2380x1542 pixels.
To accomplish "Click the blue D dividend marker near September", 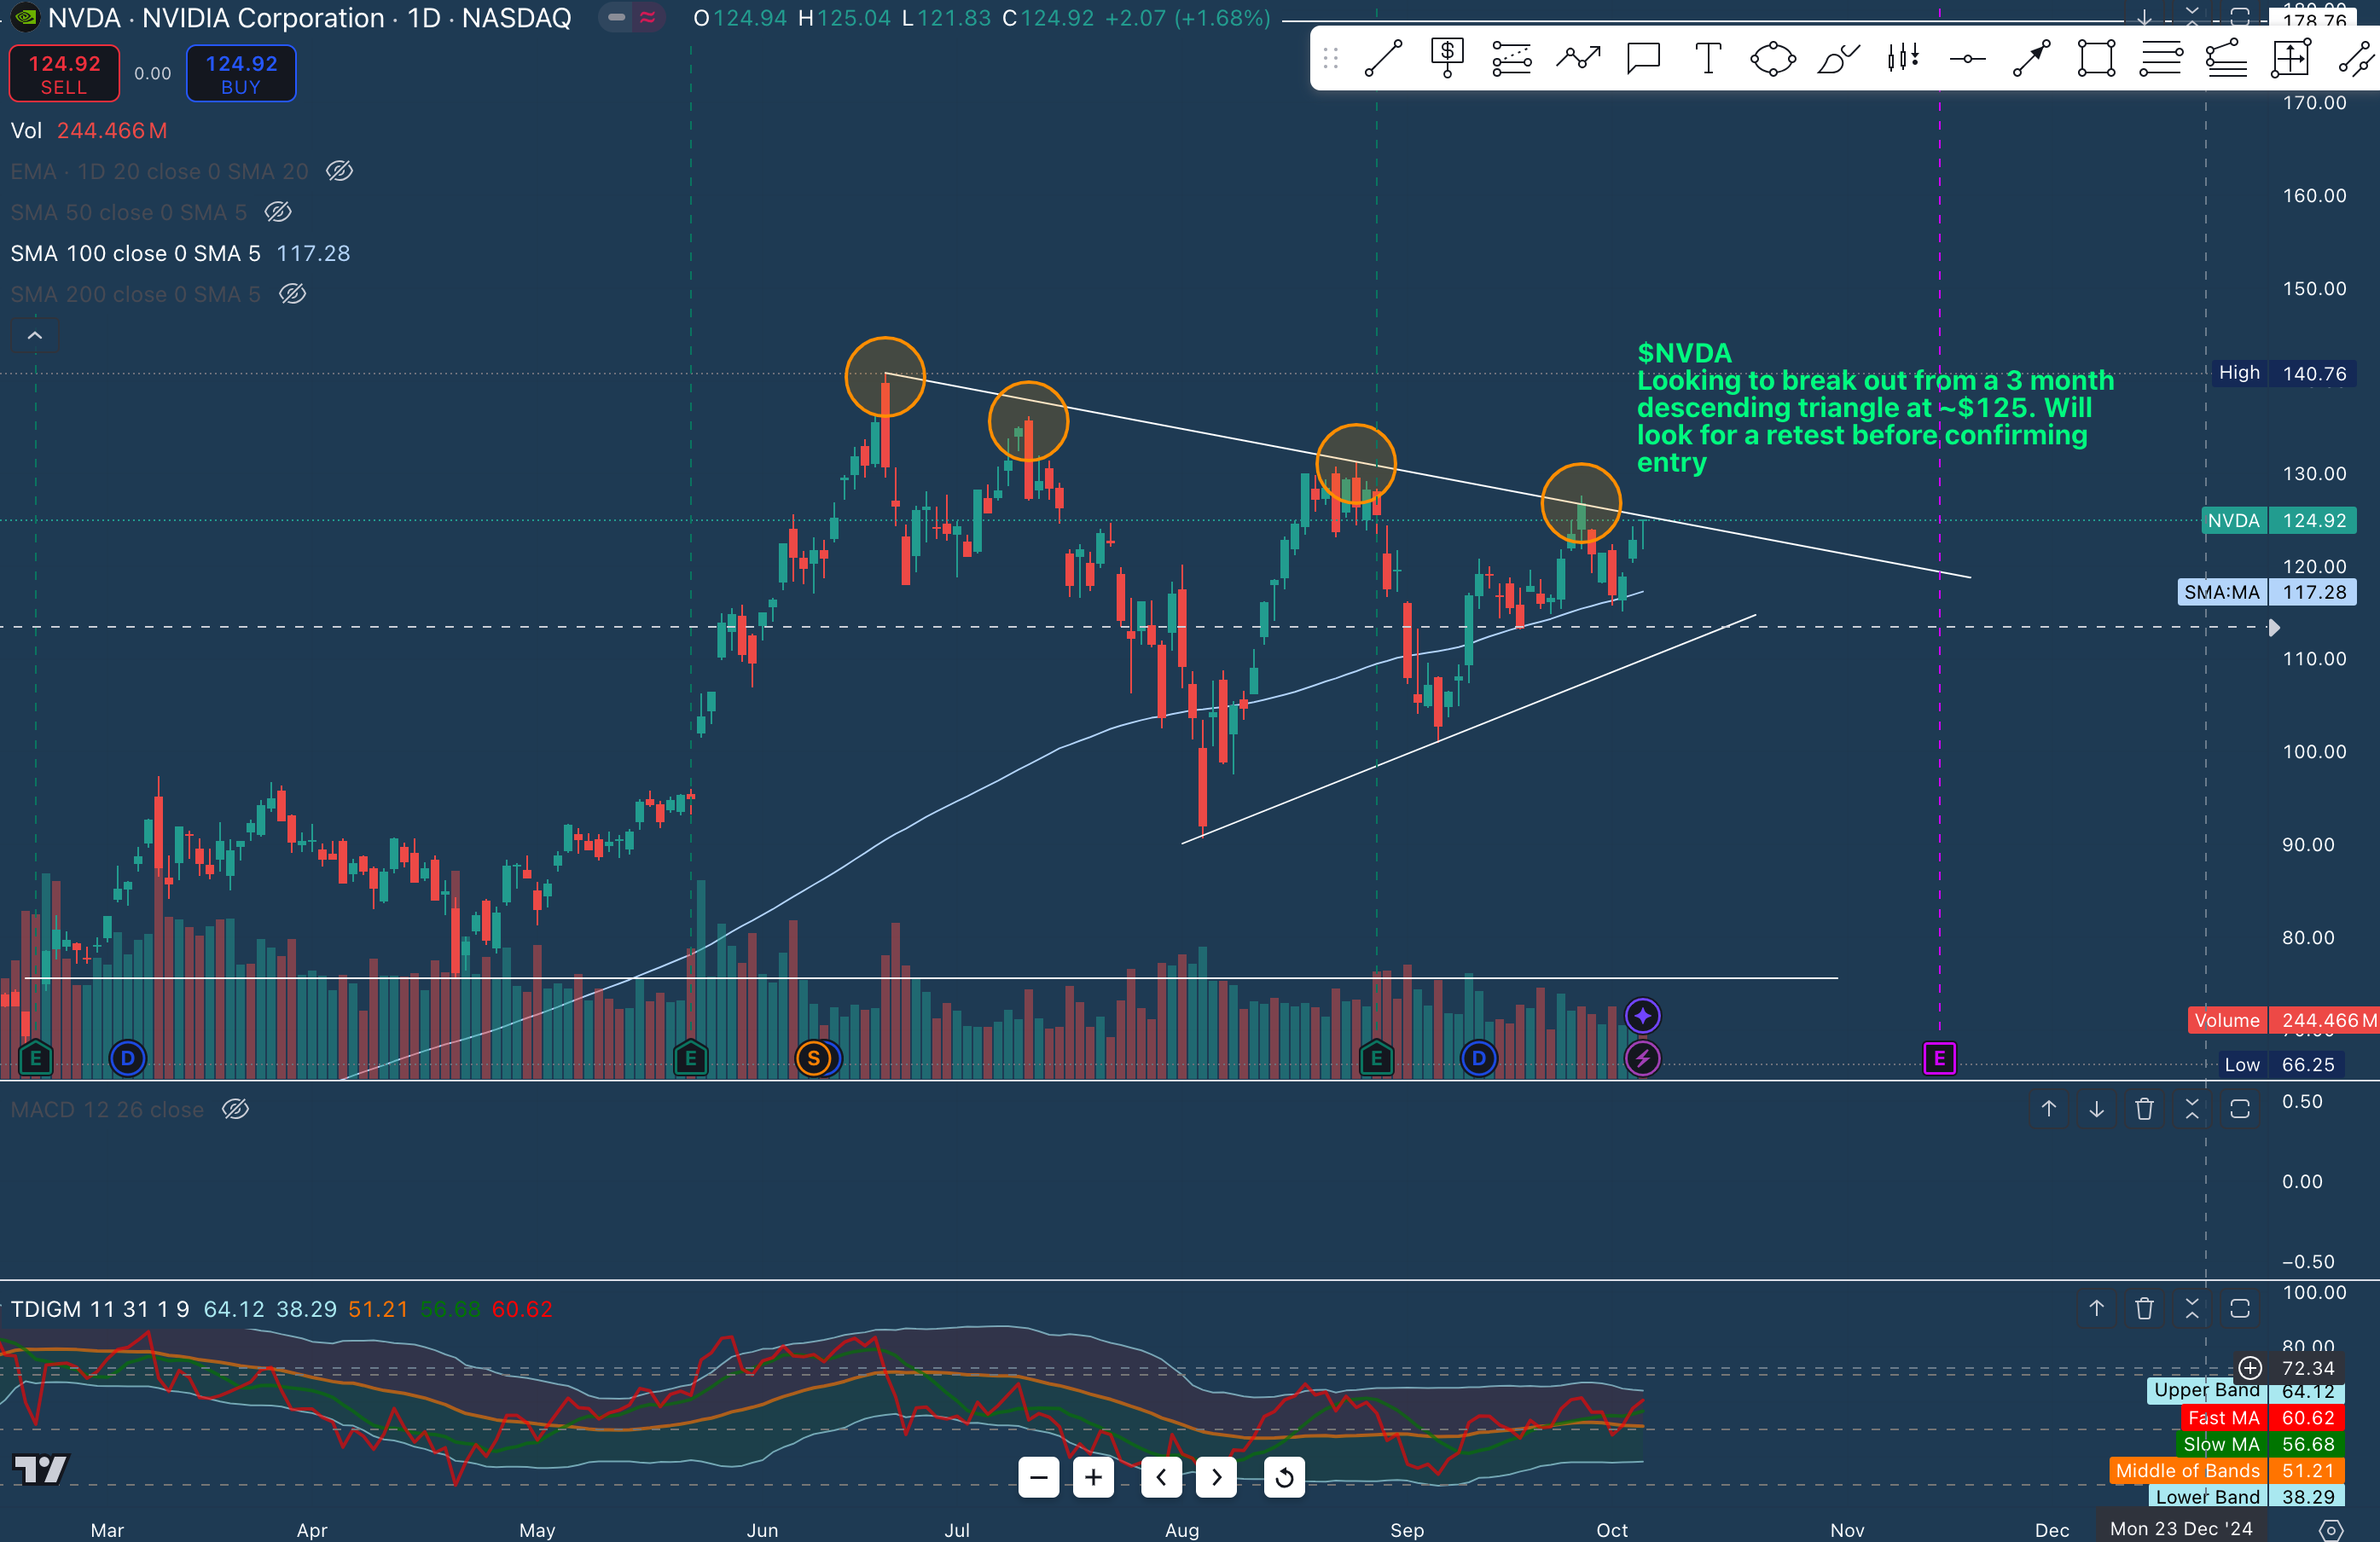I will pyautogui.click(x=1478, y=1058).
